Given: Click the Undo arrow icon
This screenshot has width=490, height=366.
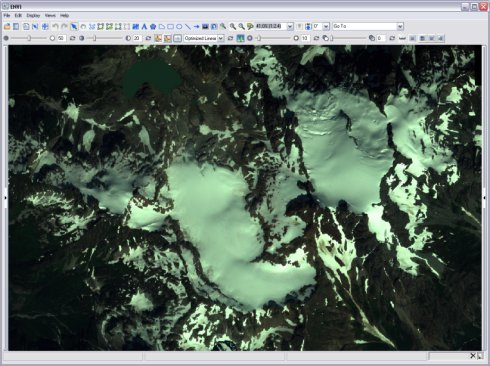Looking at the screenshot, I should [x=55, y=26].
